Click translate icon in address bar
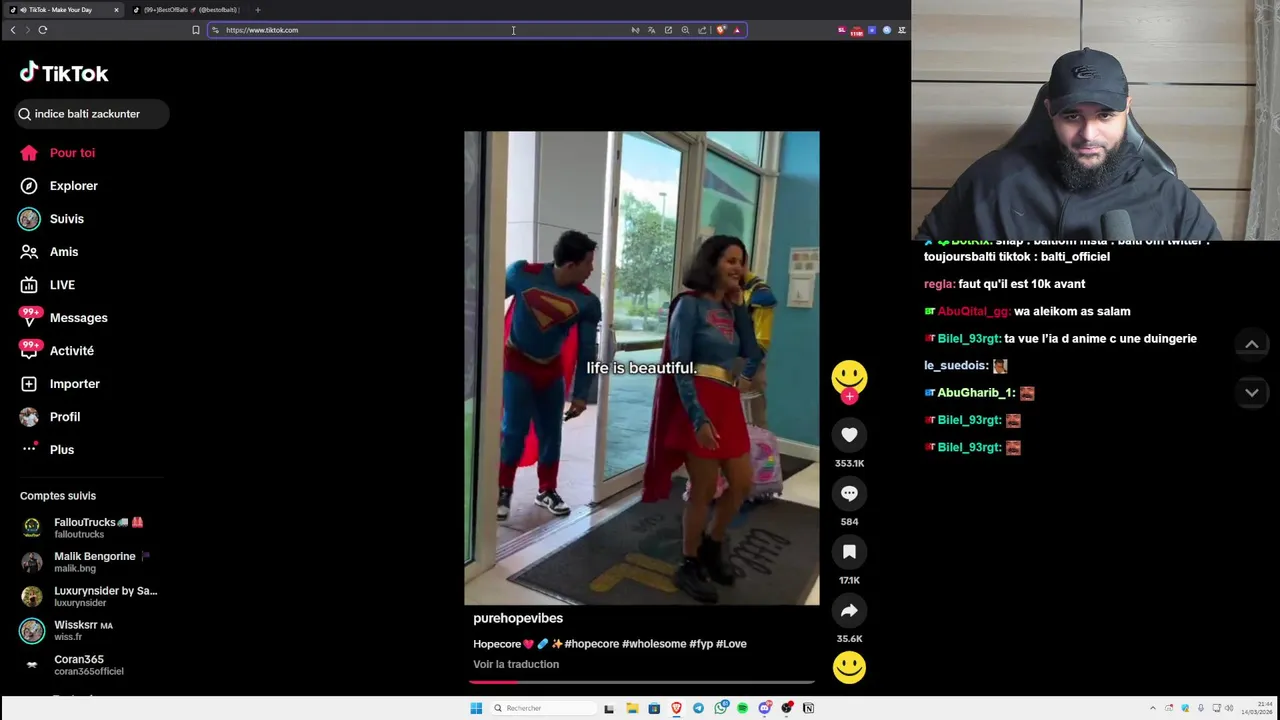1280x720 pixels. click(651, 30)
